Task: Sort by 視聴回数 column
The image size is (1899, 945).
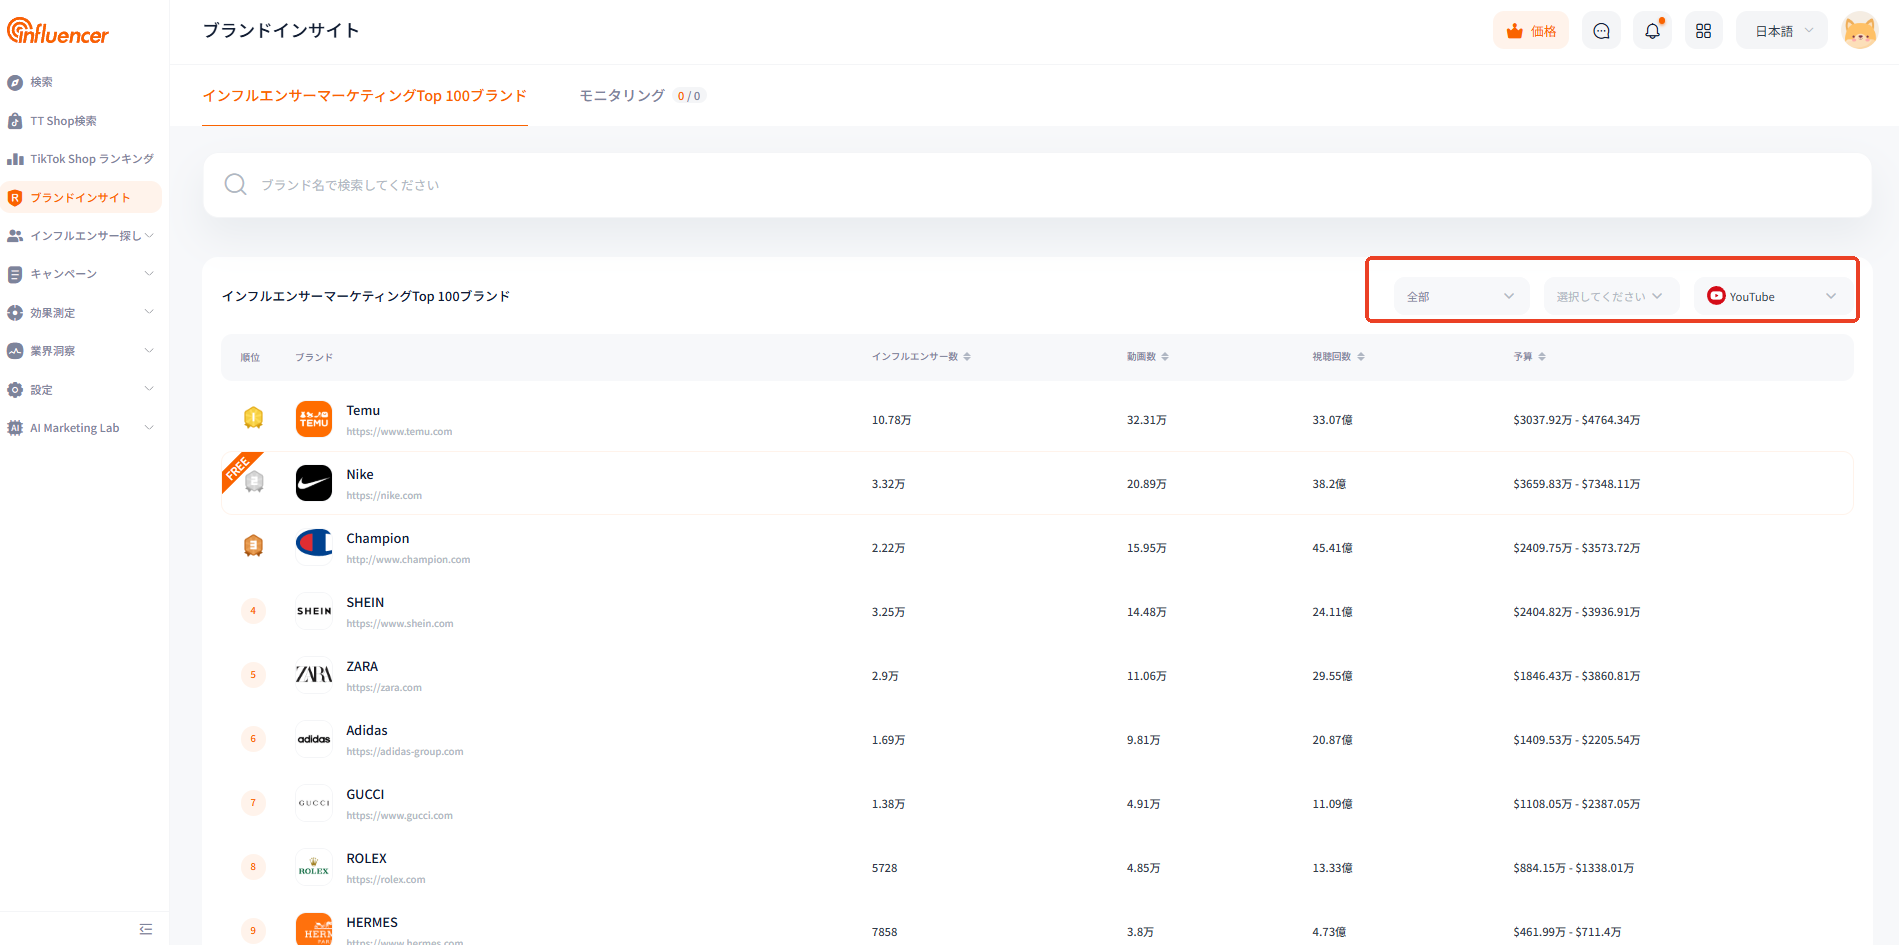Action: click(x=1338, y=357)
